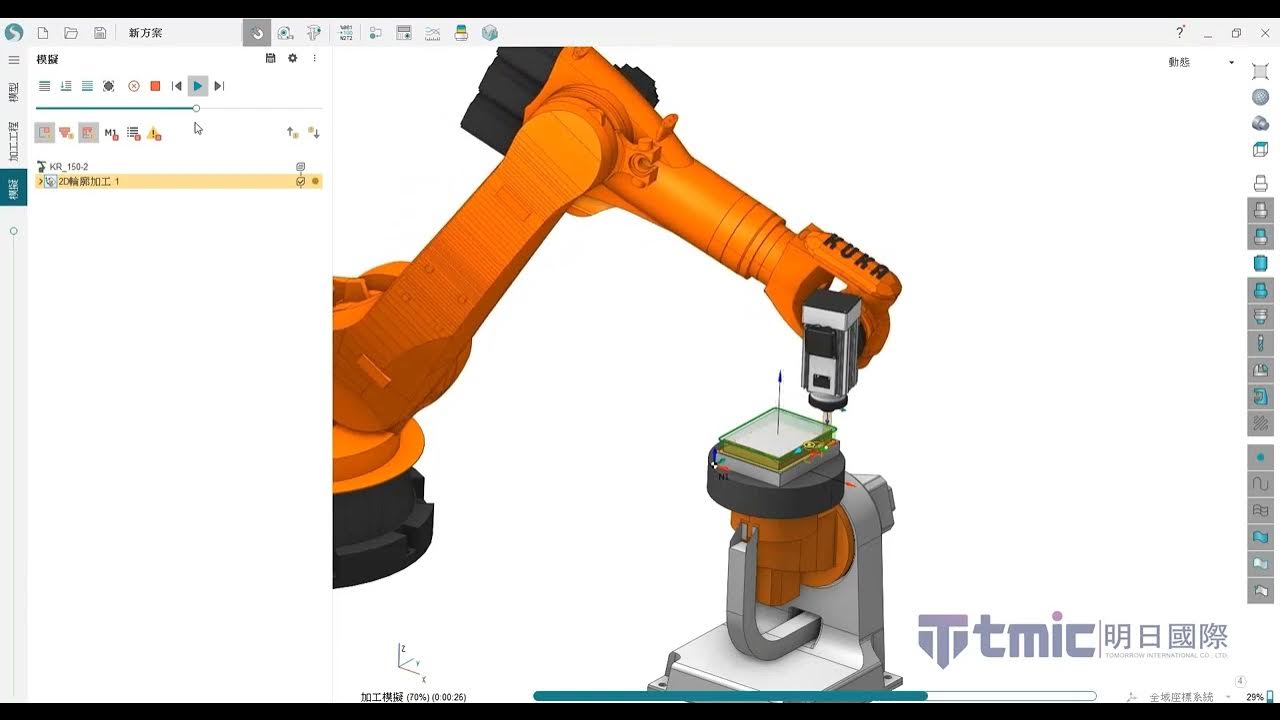Toggle the completion checkbox on 2D輪廓加工 1
Image resolution: width=1280 pixels, height=720 pixels.
[x=301, y=182]
